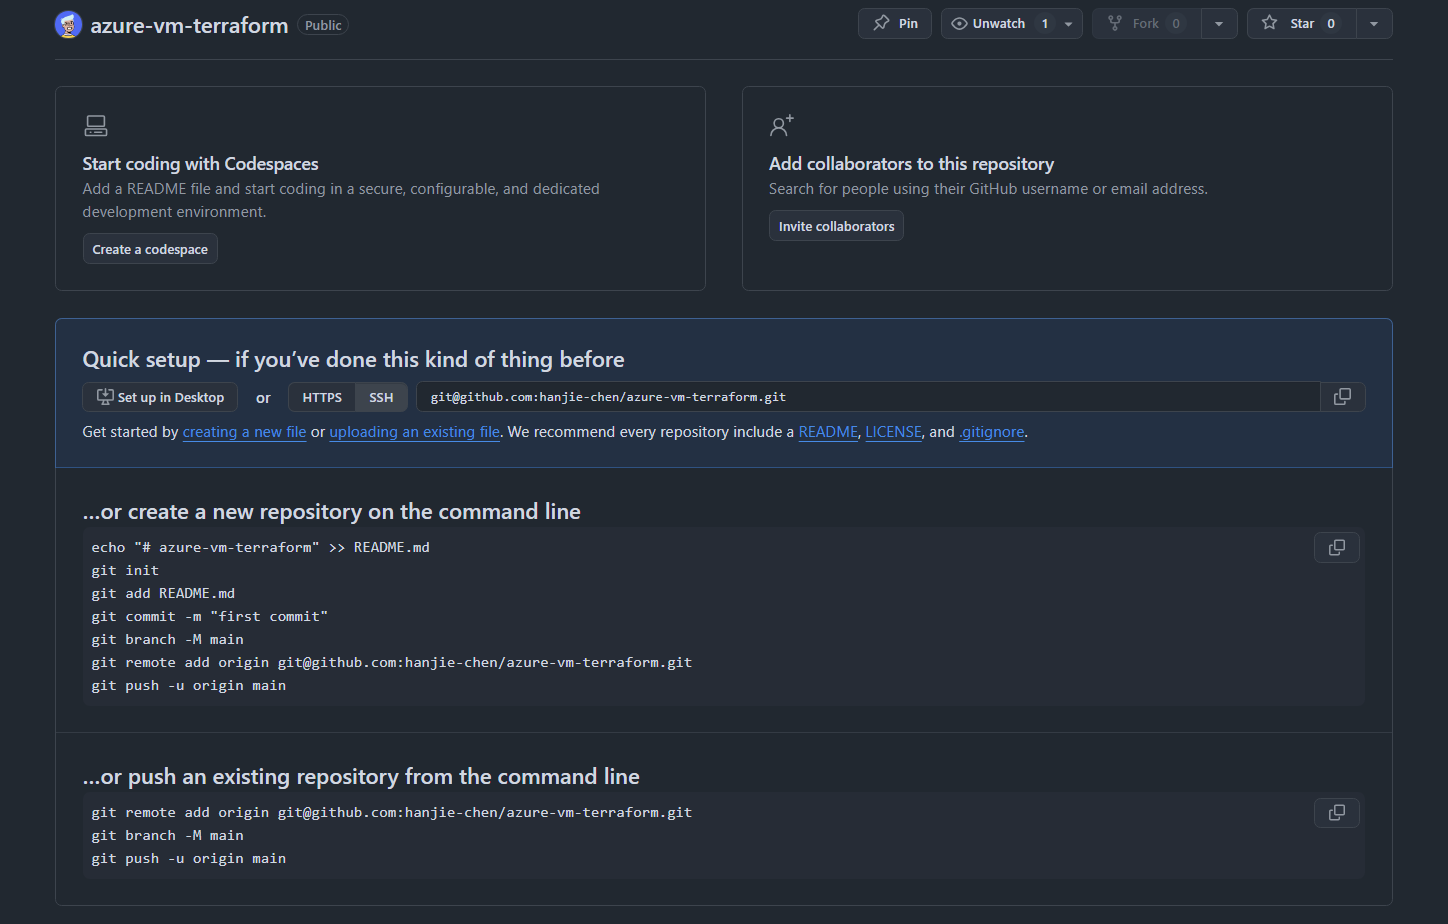The image size is (1448, 924).
Task: Click the repository owner avatar
Action: [x=66, y=24]
